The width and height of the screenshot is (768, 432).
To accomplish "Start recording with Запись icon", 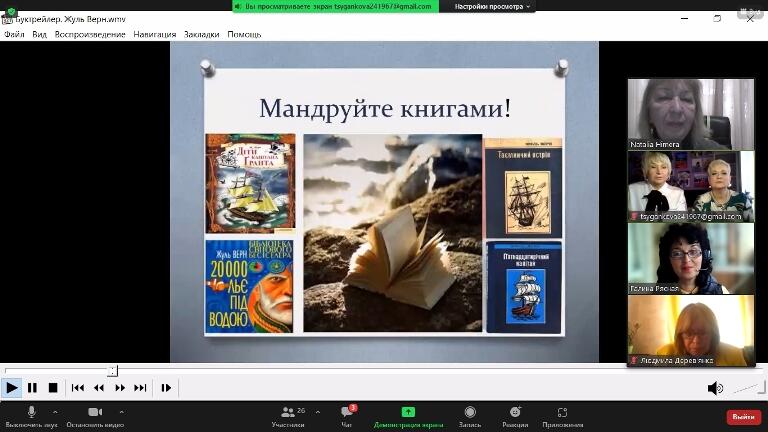I will (470, 417).
